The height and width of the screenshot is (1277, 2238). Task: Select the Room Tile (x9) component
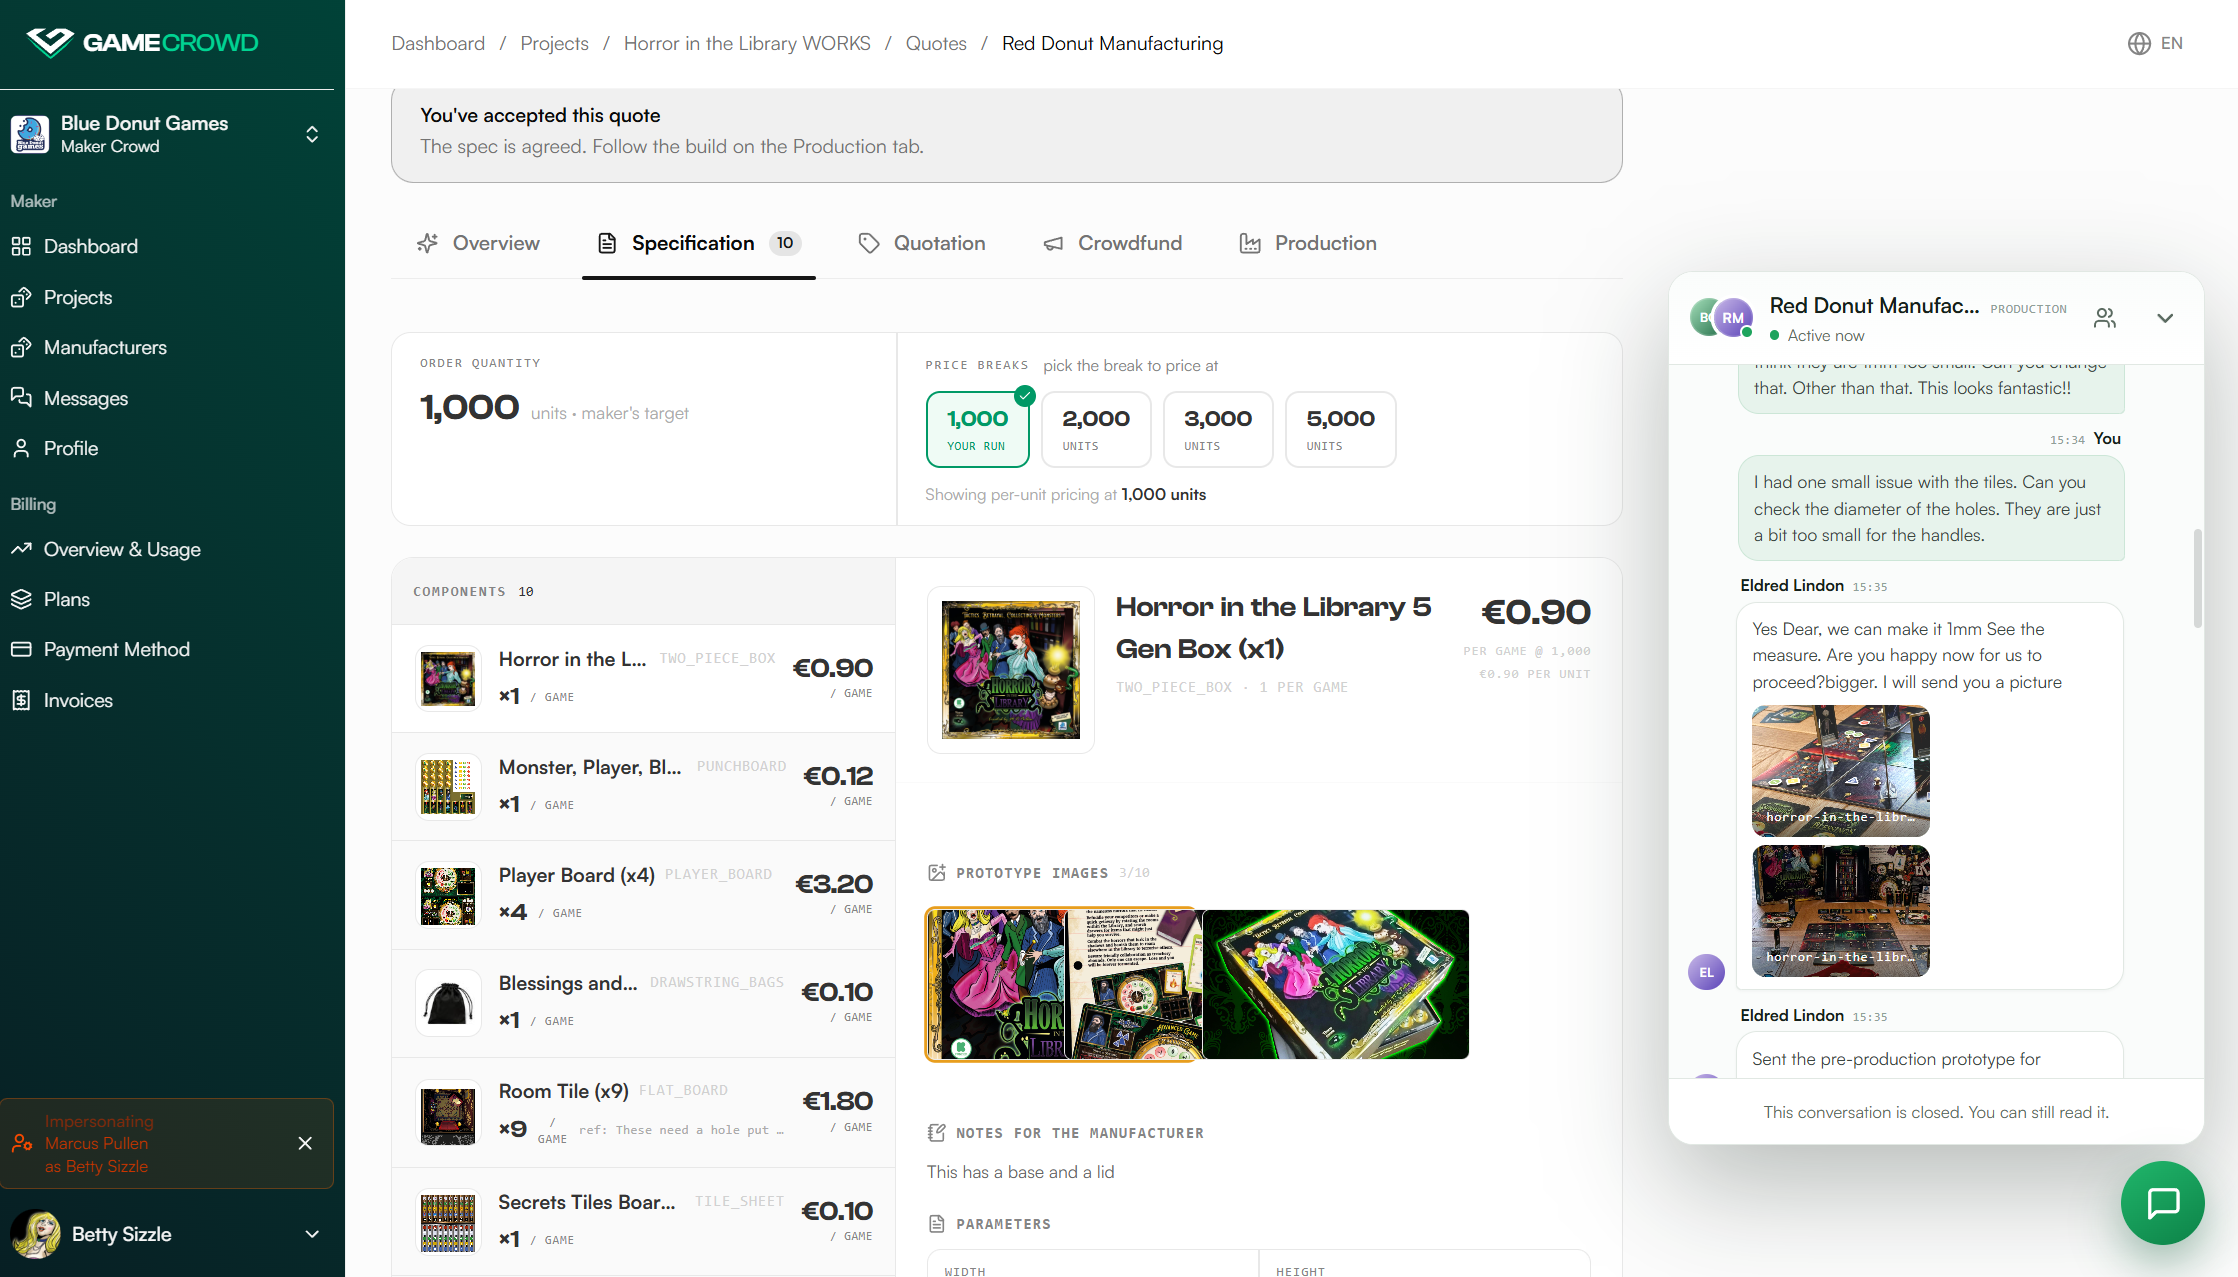click(x=643, y=1112)
